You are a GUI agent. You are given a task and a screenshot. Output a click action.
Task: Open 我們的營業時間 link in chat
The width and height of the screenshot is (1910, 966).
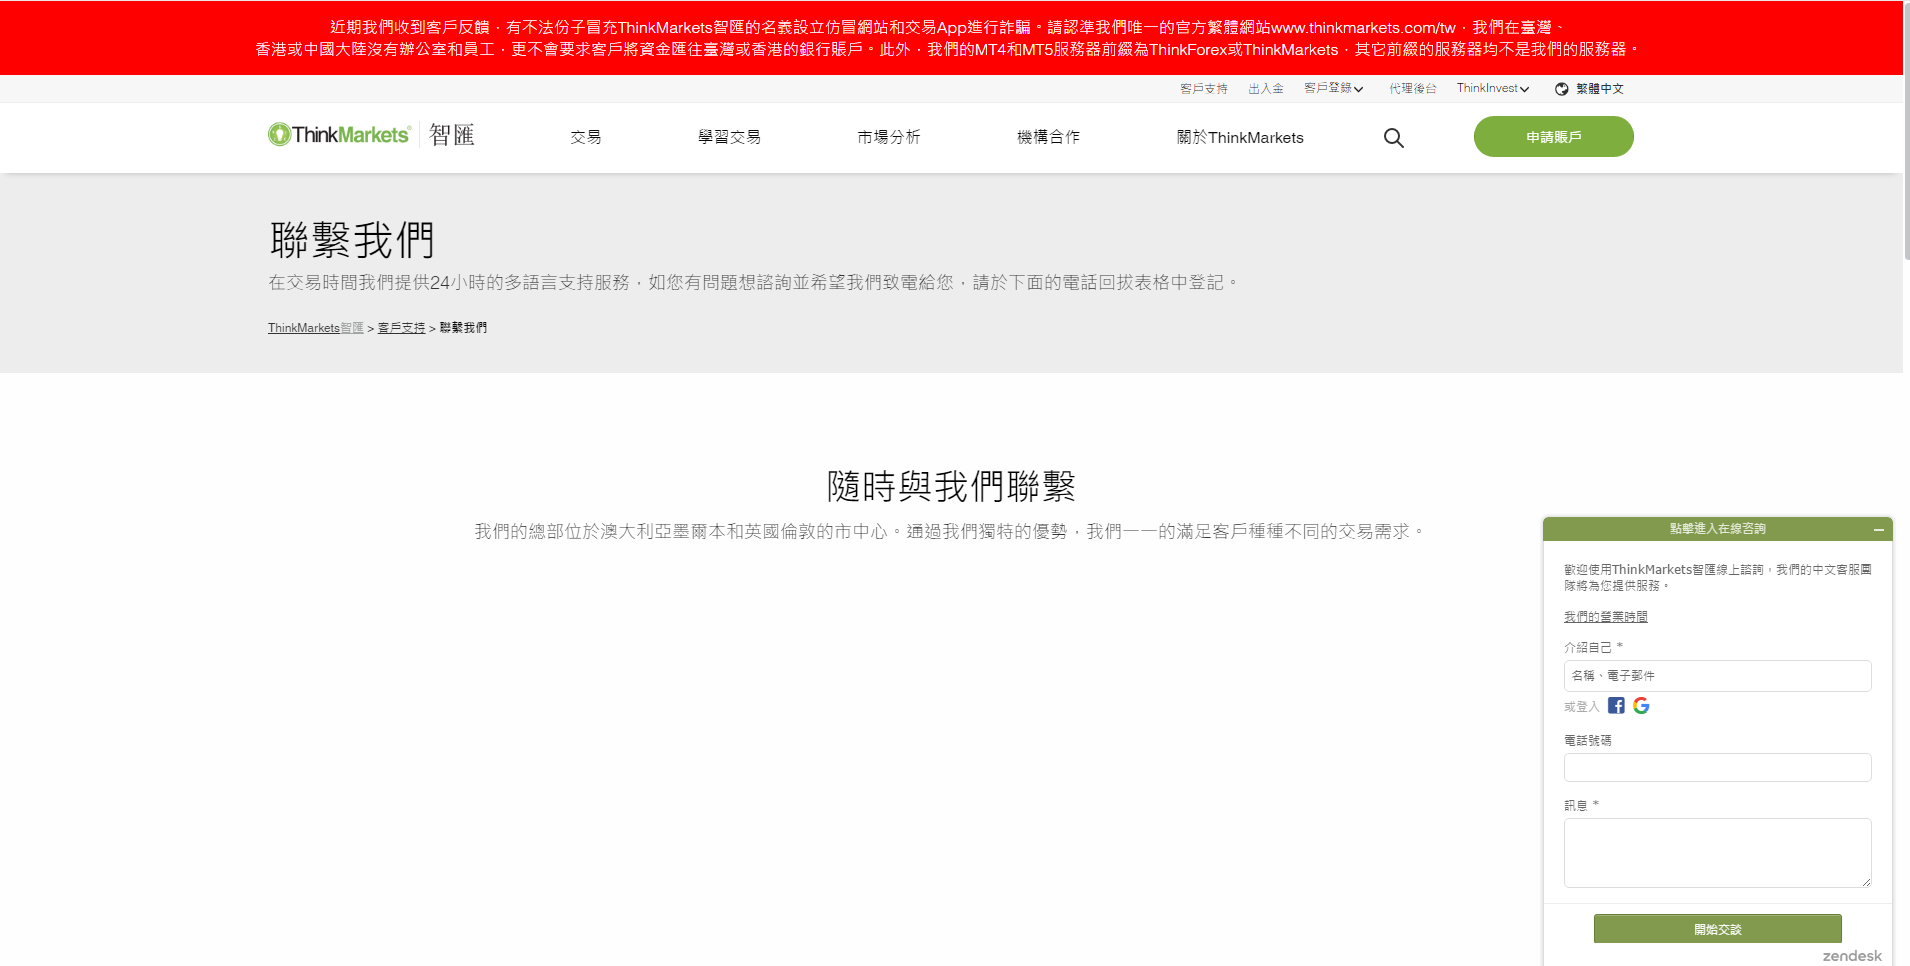coord(1605,617)
